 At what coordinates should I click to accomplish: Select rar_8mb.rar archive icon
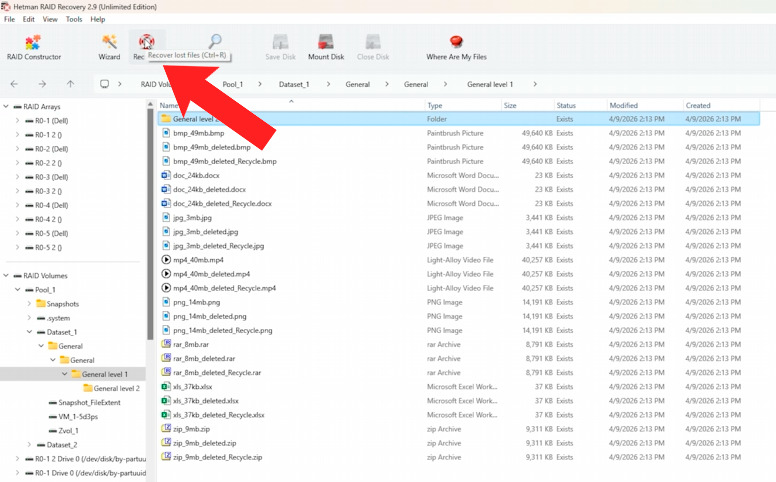pos(166,344)
